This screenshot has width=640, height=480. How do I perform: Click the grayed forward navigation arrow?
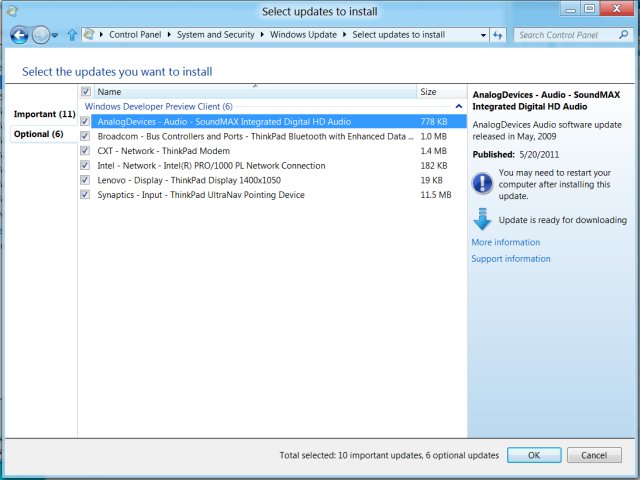[x=40, y=35]
